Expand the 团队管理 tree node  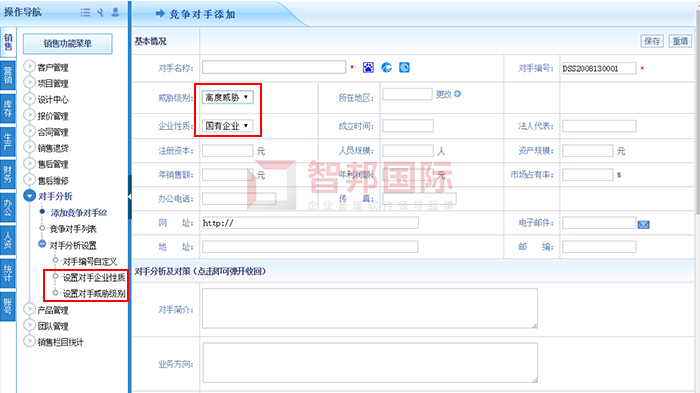pyautogui.click(x=29, y=325)
